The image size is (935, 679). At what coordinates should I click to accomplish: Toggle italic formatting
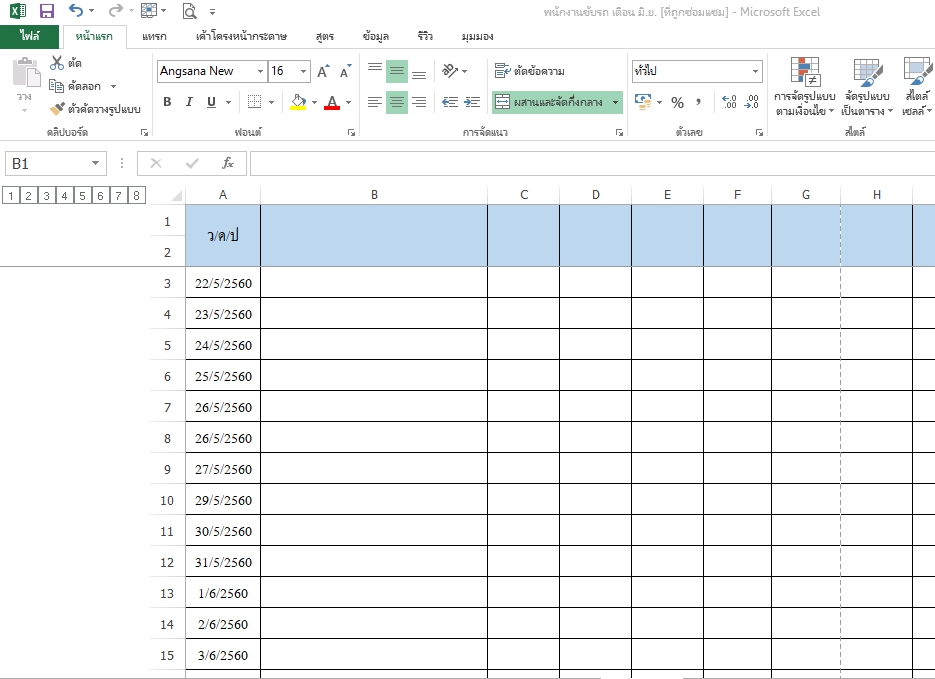[189, 102]
